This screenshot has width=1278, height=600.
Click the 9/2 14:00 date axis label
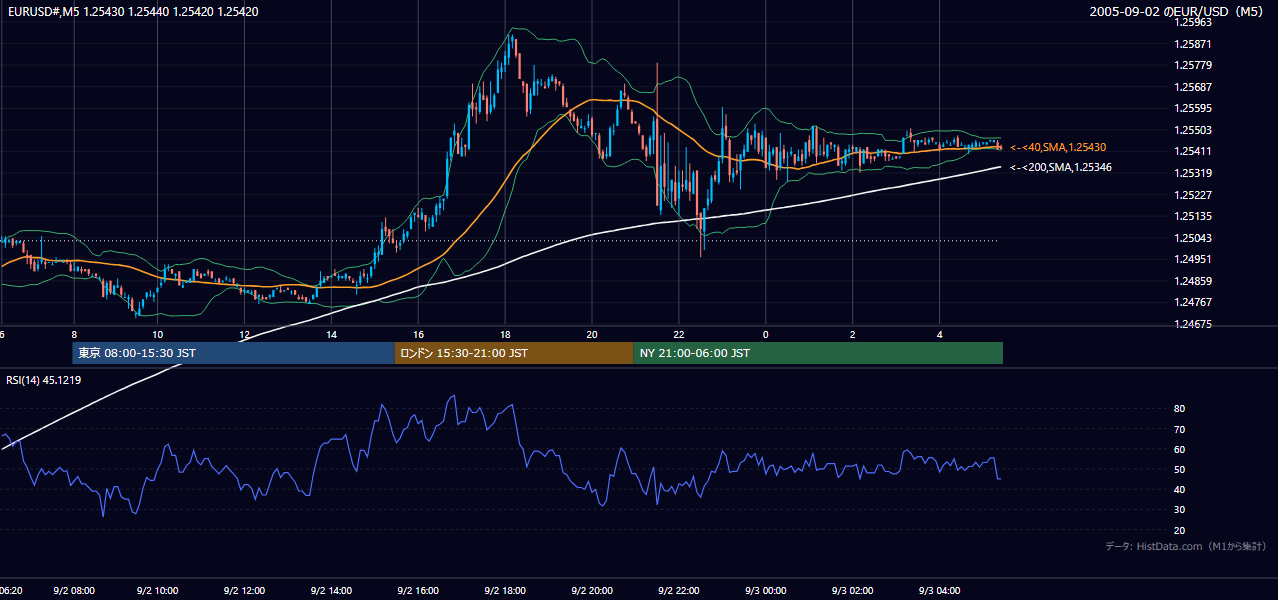332,591
